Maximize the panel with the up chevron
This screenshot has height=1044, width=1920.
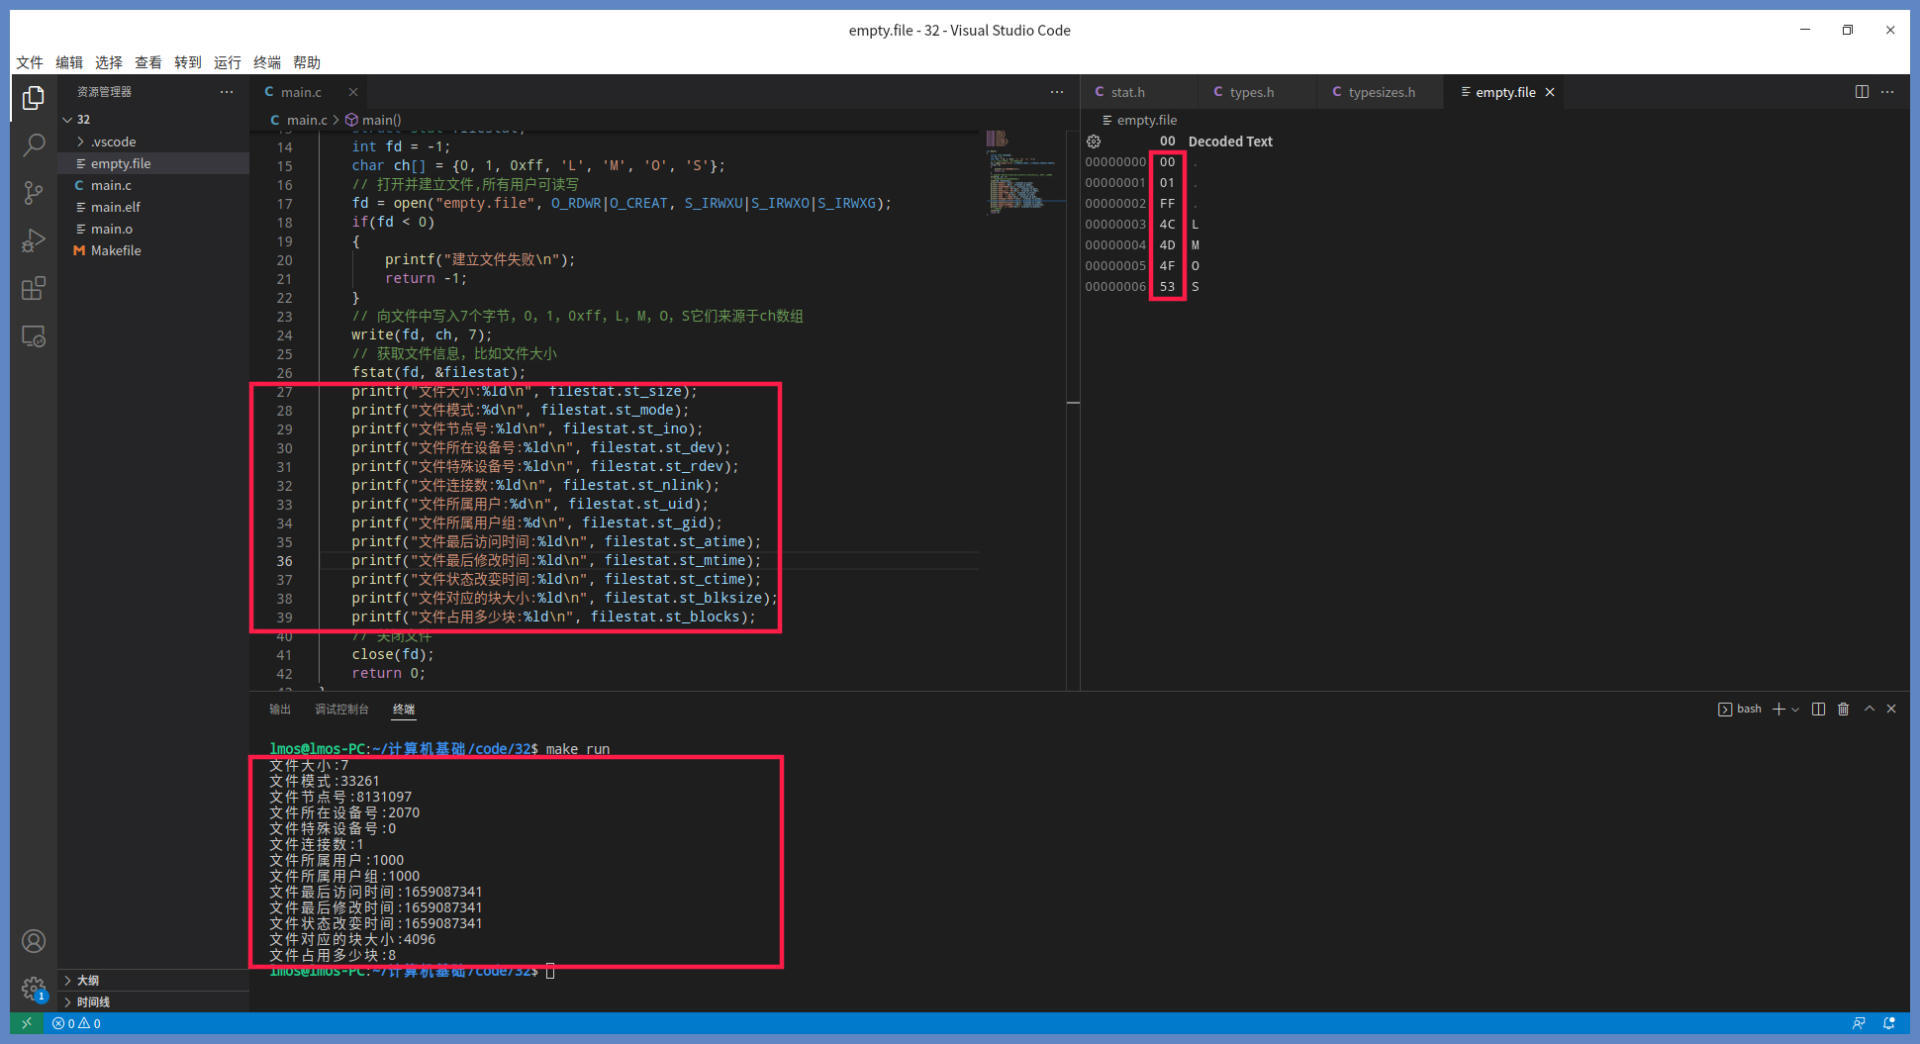1868,709
